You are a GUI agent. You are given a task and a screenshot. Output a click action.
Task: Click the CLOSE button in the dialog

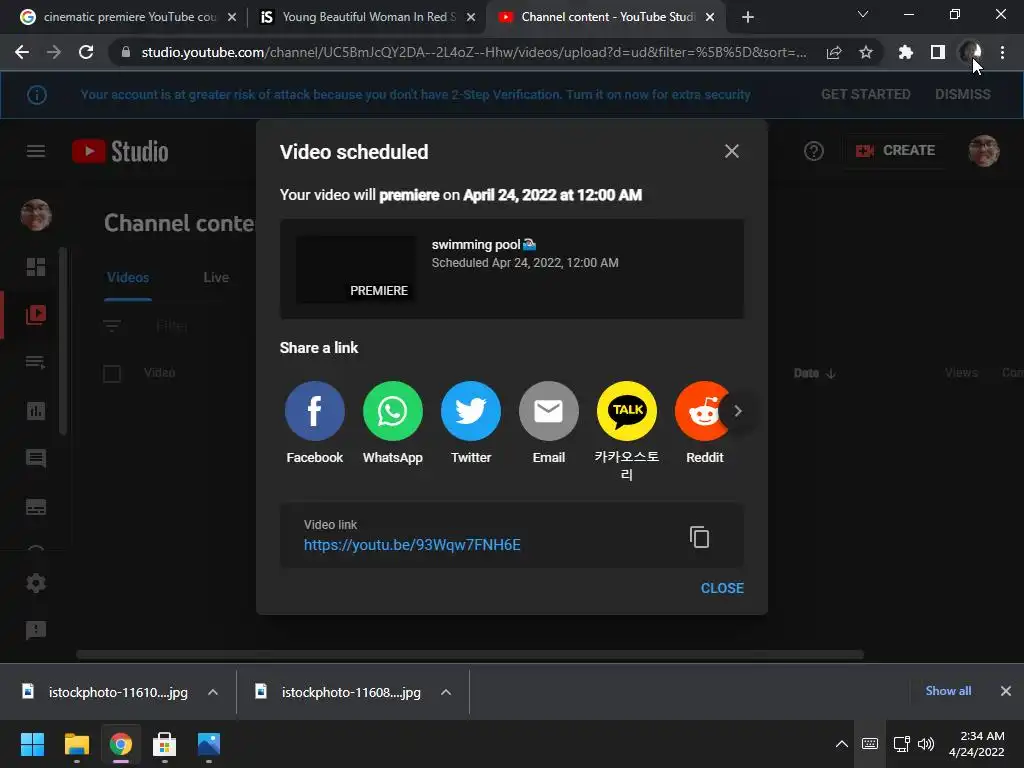(722, 588)
